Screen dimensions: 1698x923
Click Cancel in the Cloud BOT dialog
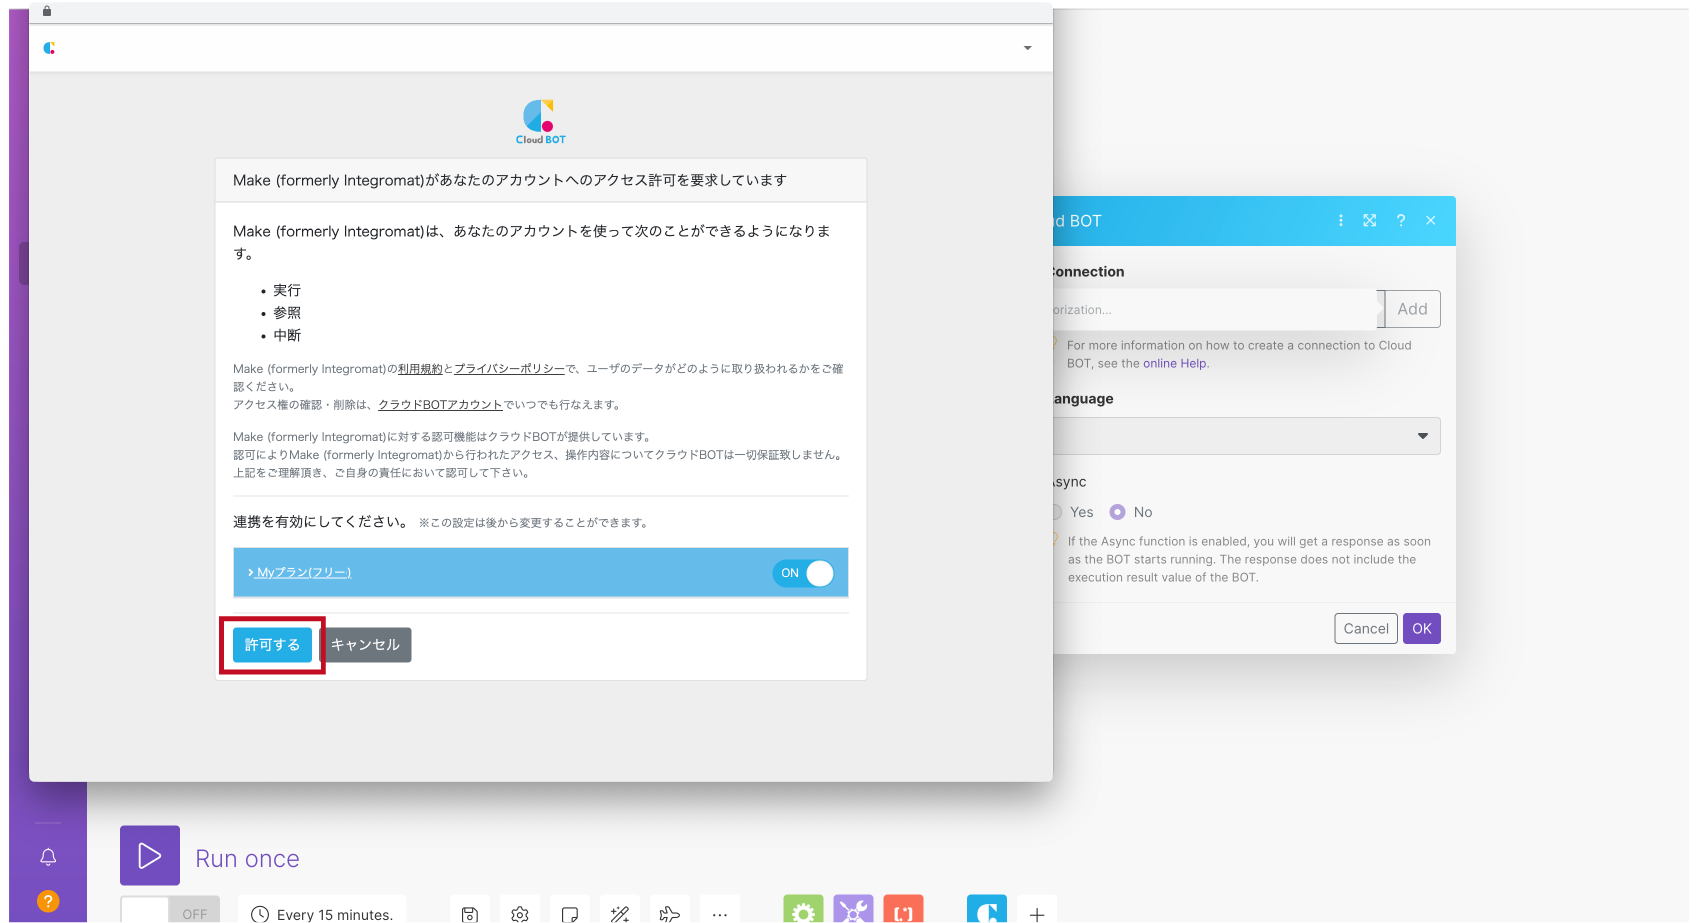point(1366,629)
